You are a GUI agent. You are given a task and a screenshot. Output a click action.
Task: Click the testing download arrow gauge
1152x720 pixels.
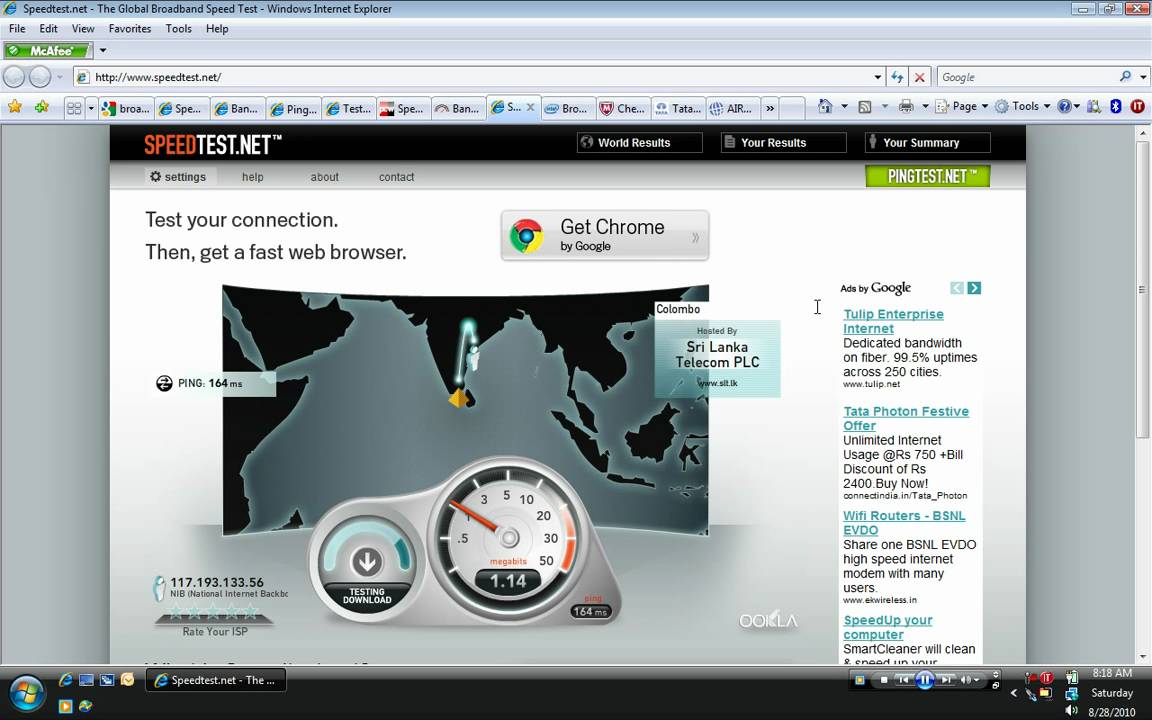pos(367,562)
